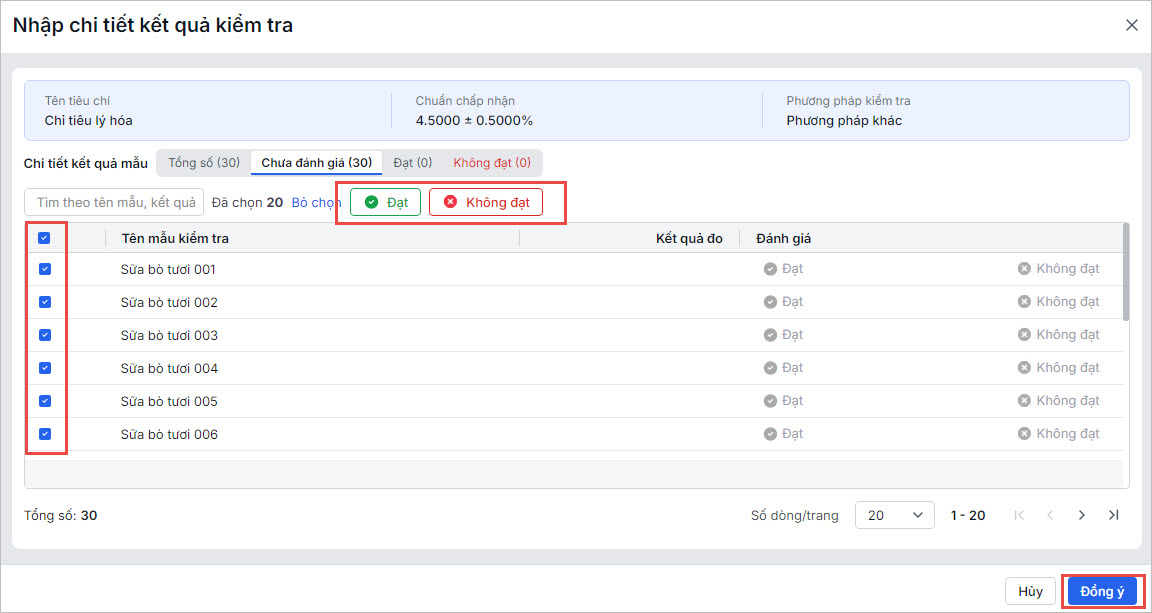Confirm with the Đồng ý button

click(1102, 591)
